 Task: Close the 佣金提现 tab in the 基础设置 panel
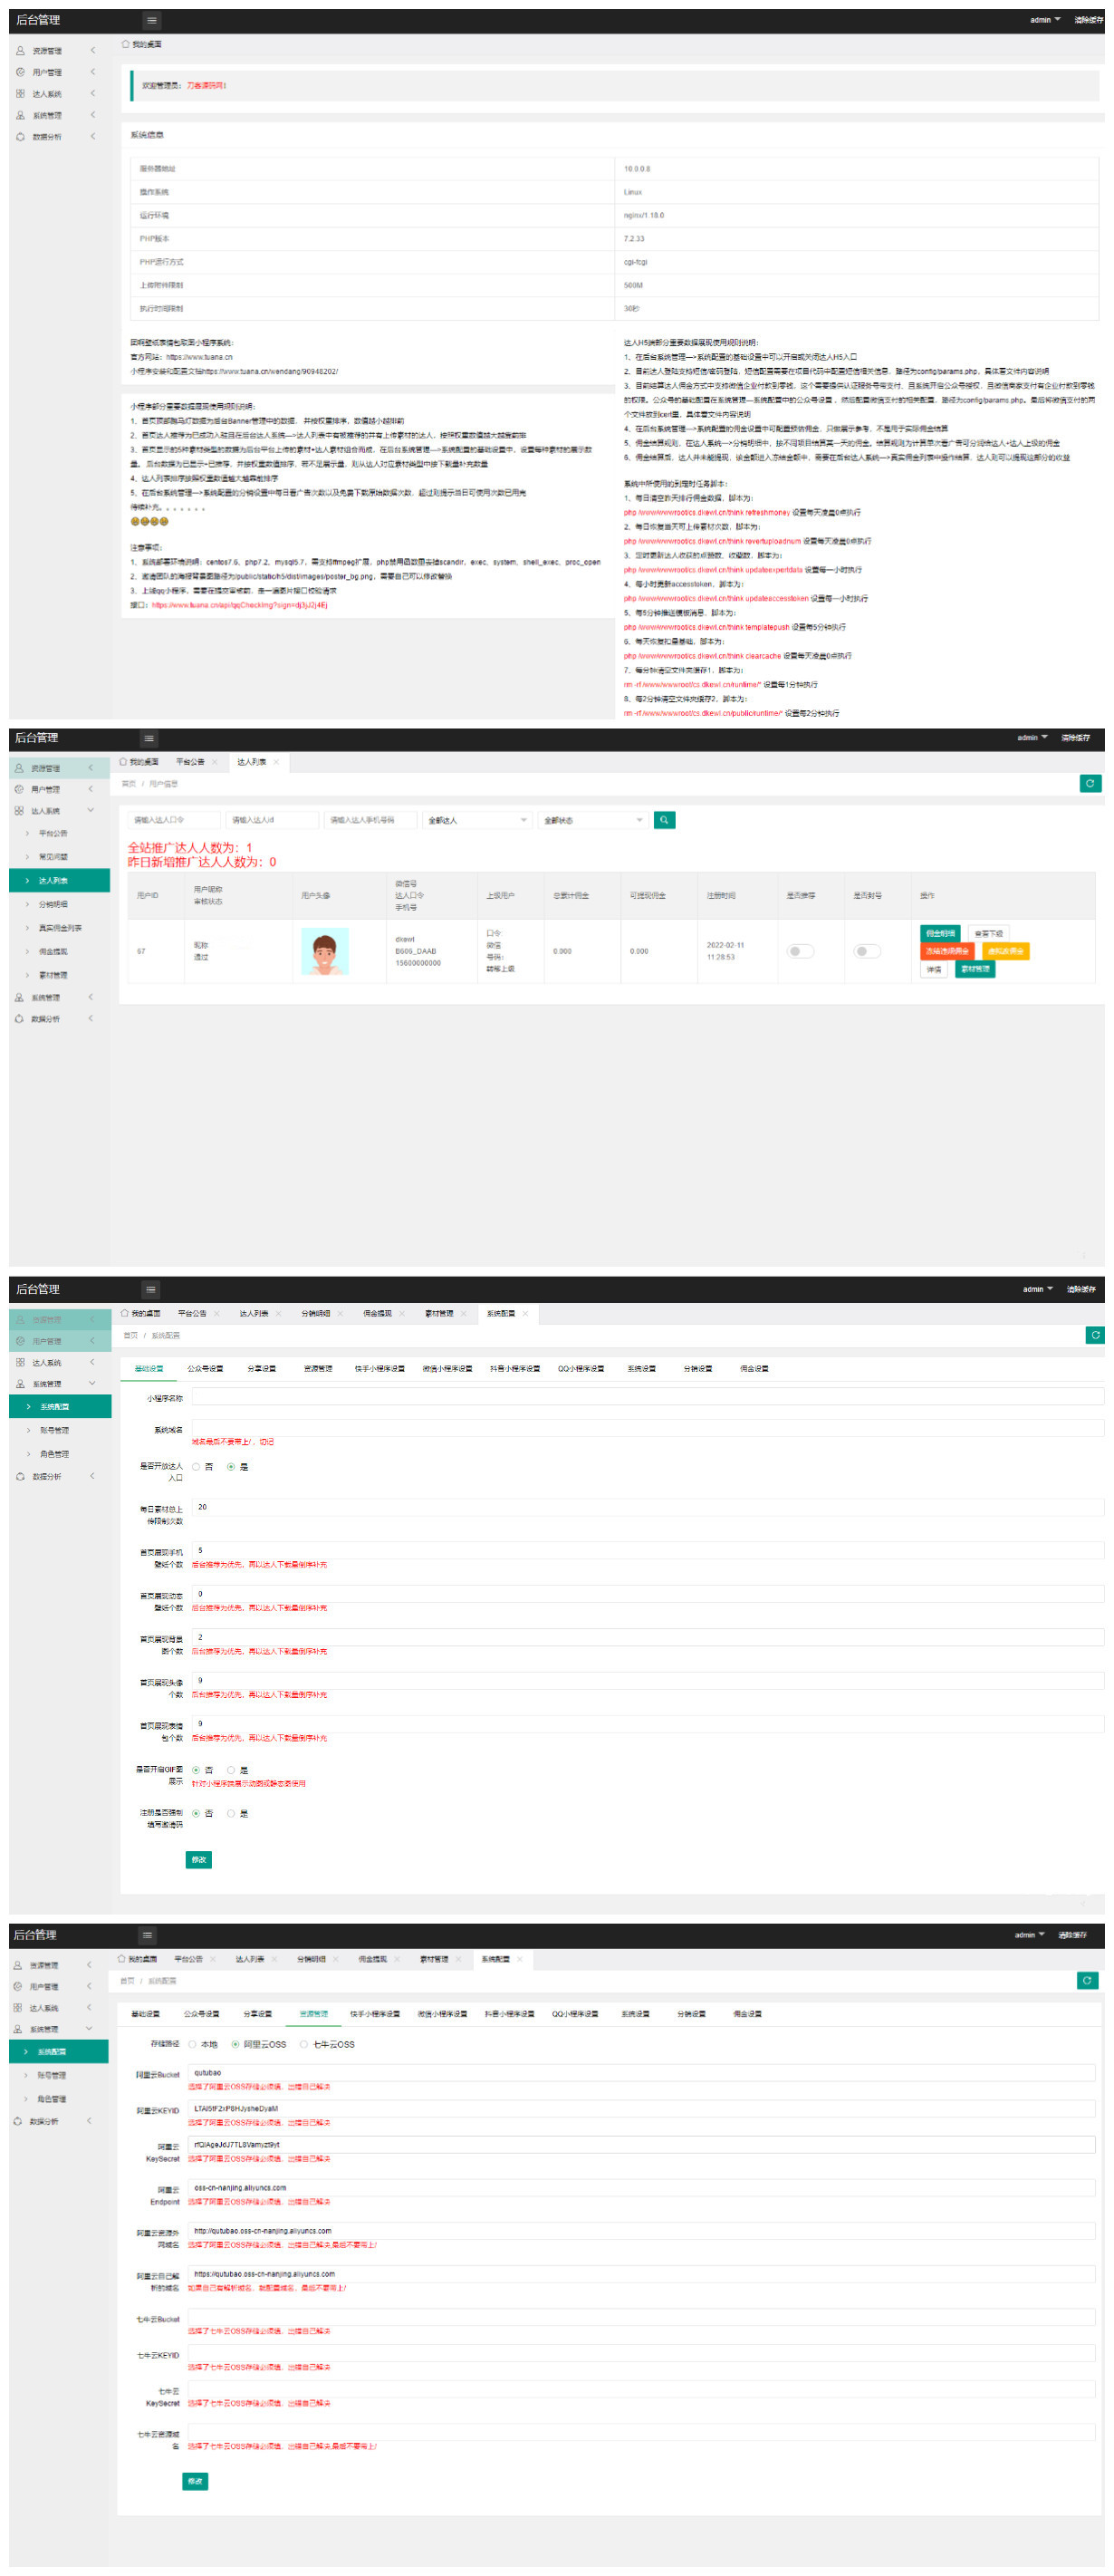401,1313
